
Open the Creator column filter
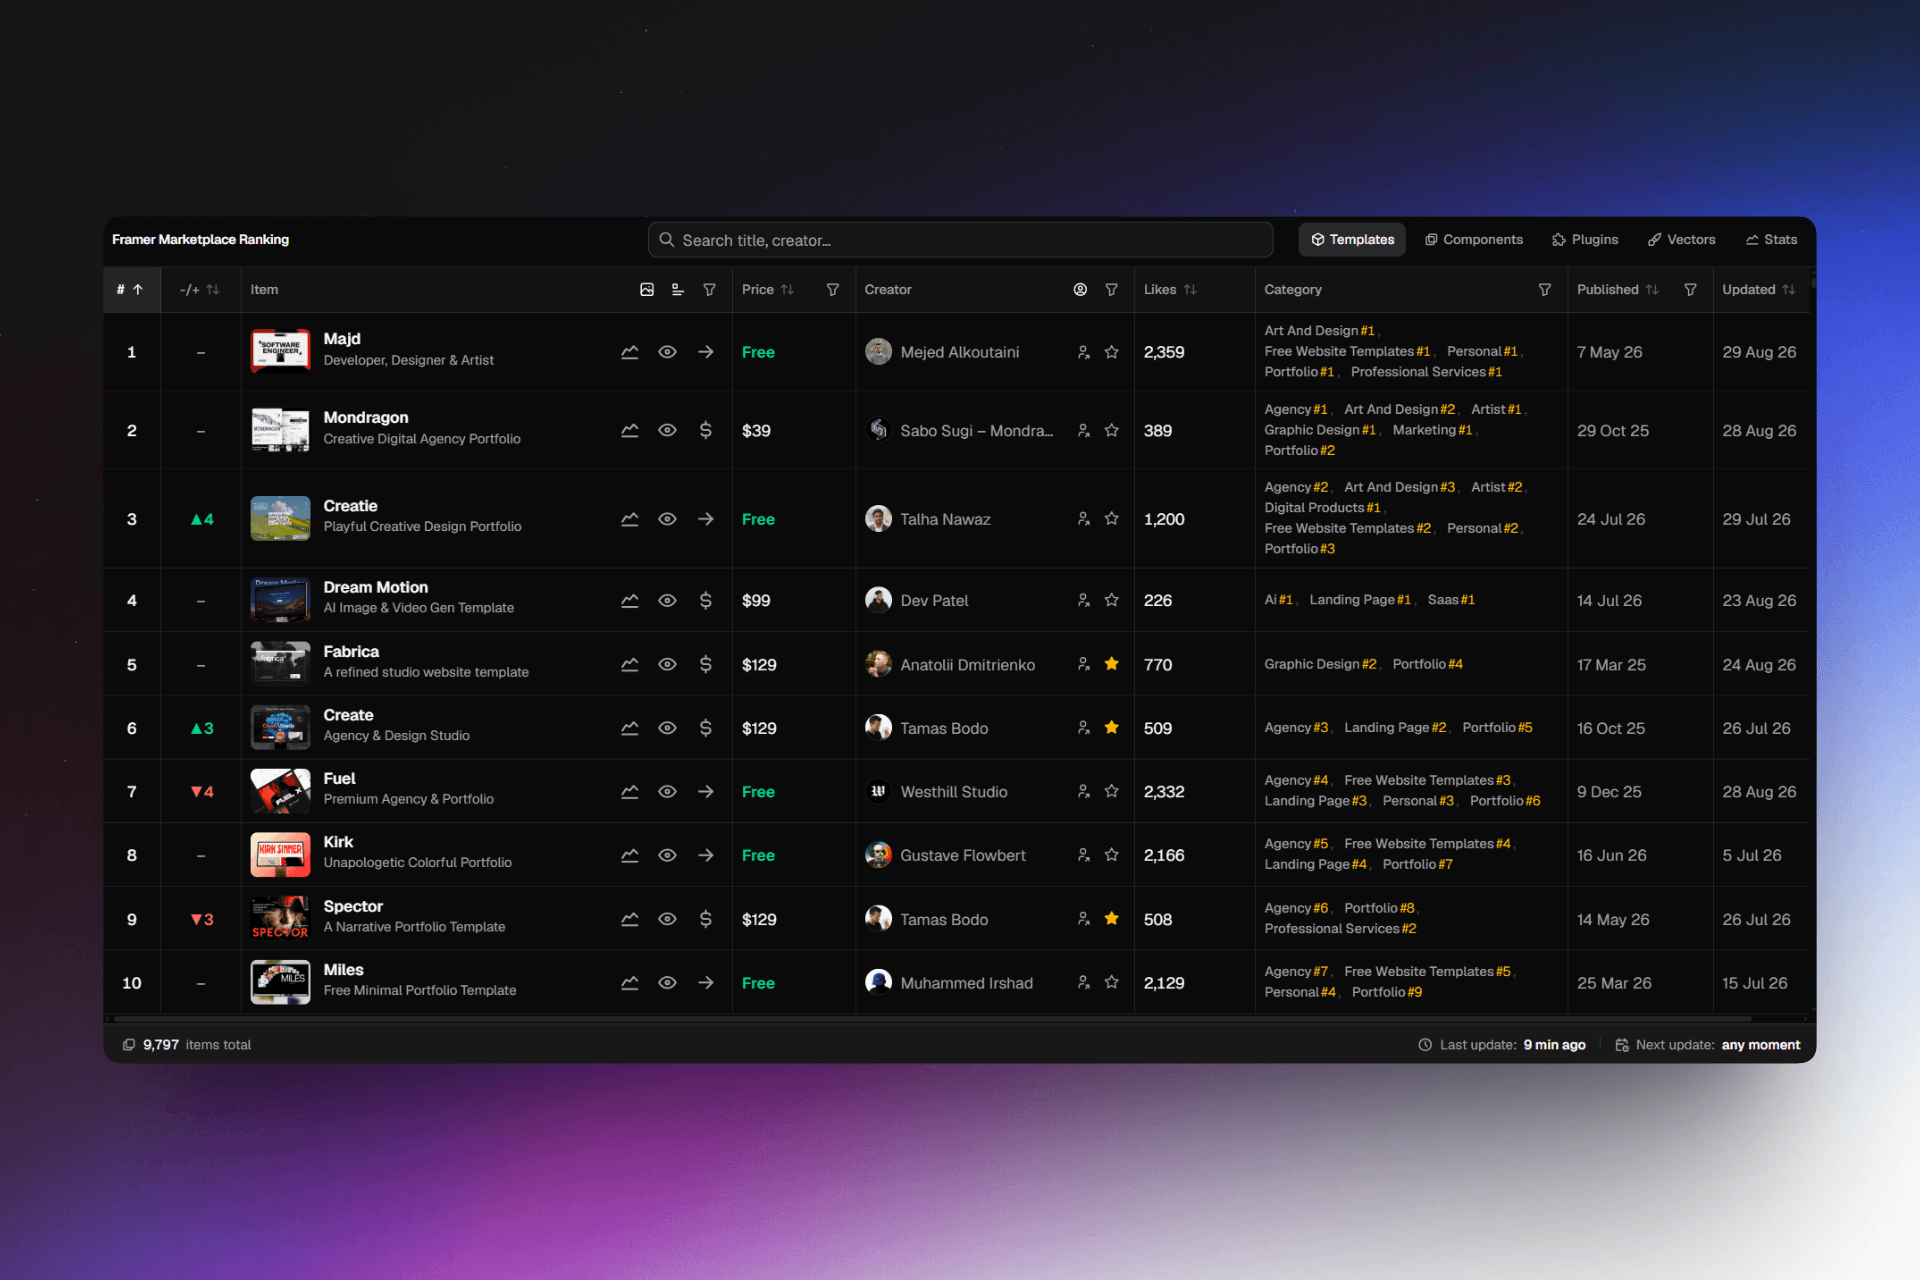[x=1111, y=290]
